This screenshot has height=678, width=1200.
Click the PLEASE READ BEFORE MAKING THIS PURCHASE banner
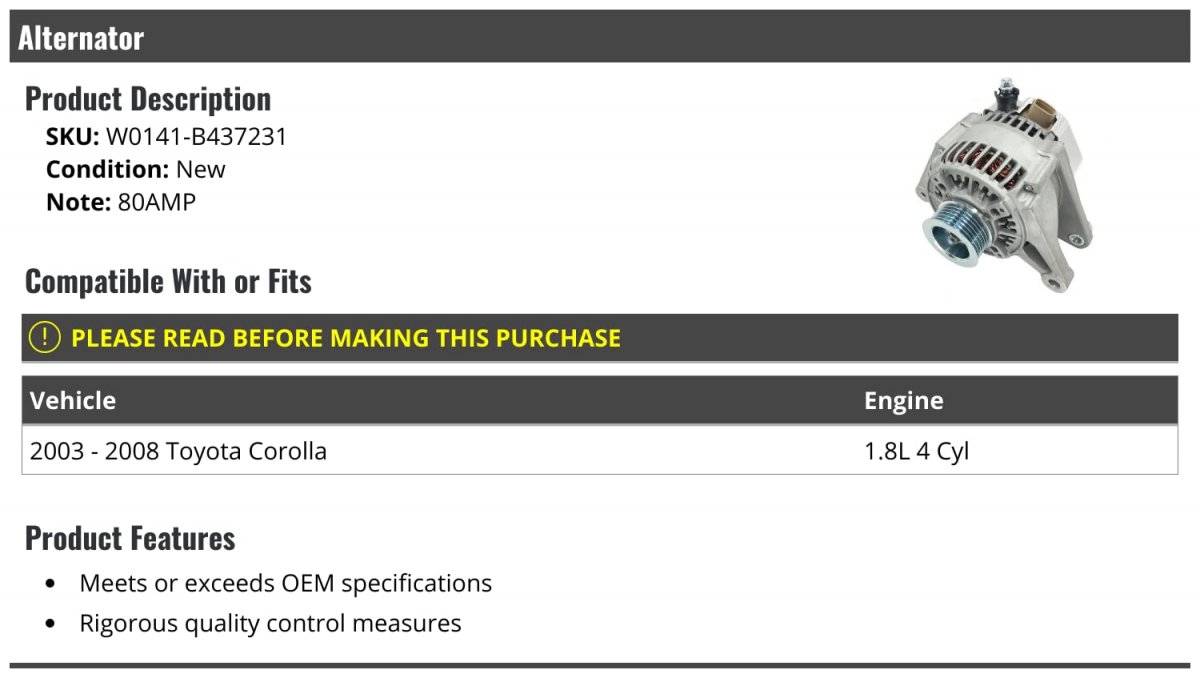(x=600, y=338)
